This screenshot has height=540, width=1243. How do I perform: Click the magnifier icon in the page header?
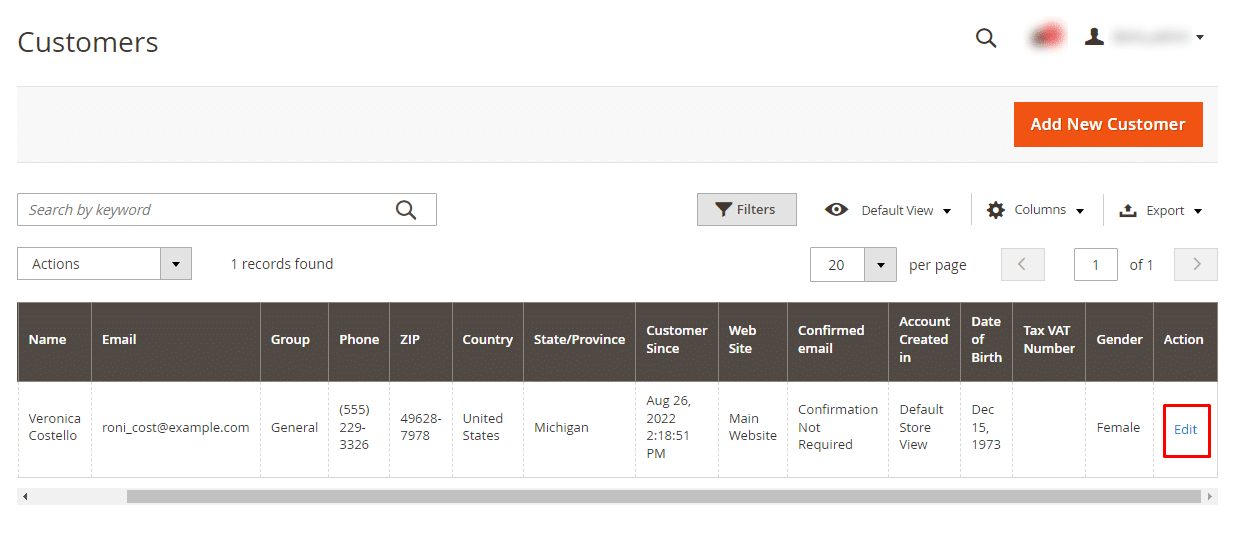[986, 38]
